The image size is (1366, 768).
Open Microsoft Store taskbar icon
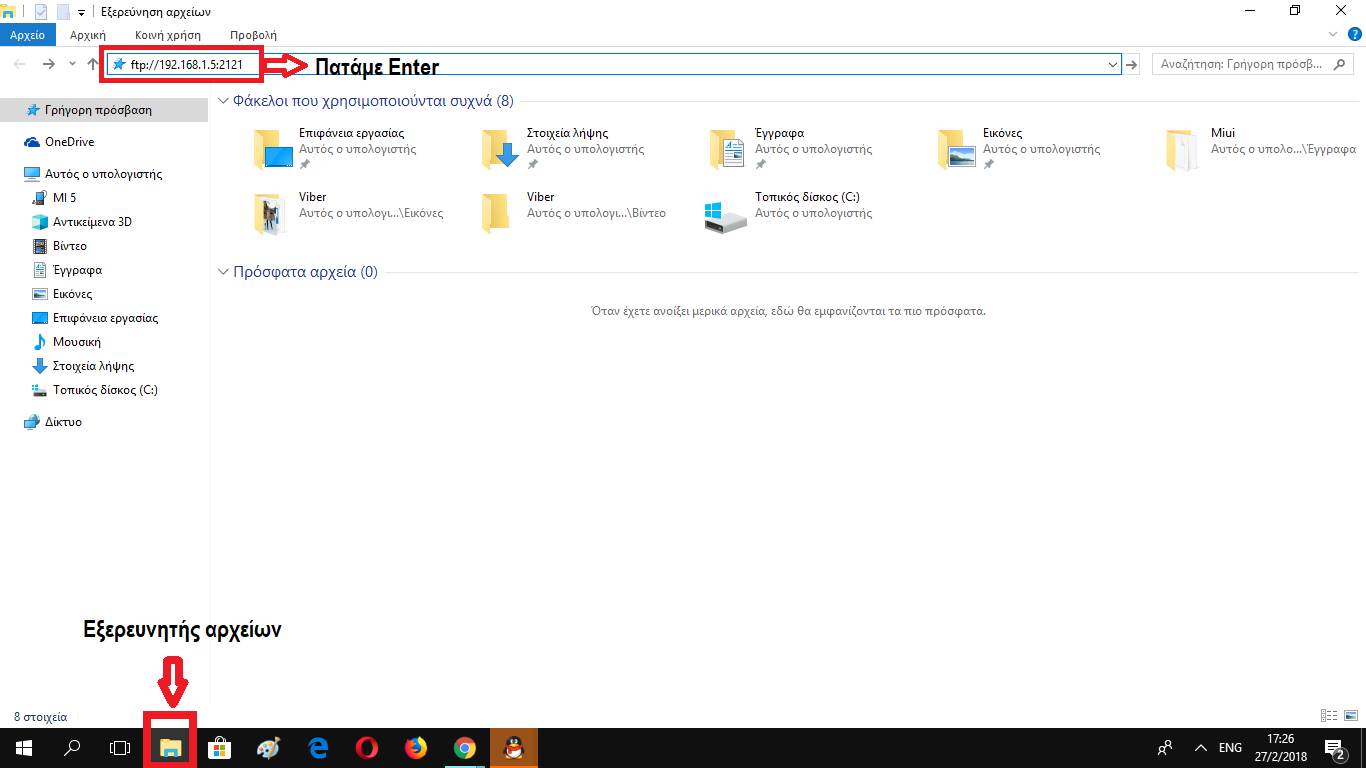(x=220, y=747)
